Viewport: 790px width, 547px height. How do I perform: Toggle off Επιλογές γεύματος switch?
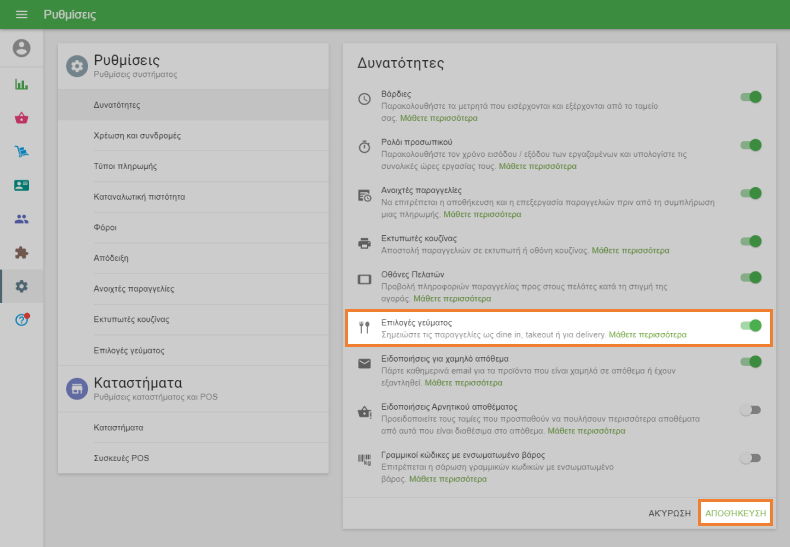tap(750, 326)
